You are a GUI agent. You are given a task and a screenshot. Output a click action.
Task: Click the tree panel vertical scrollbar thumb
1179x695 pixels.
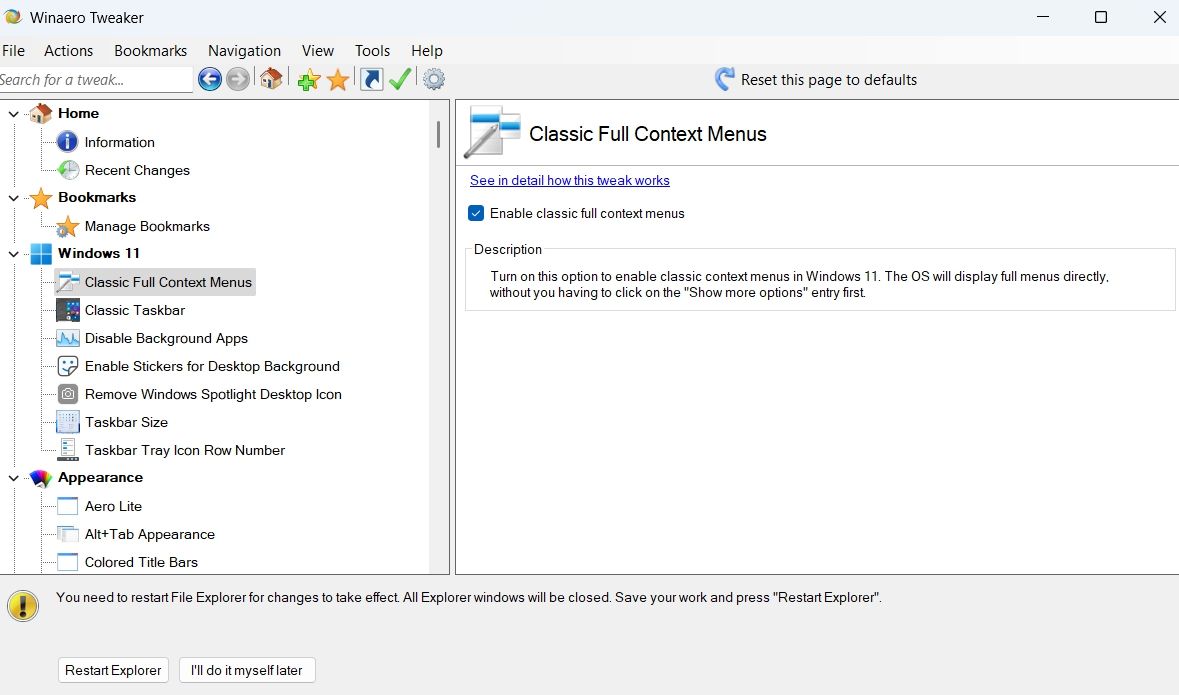pos(438,135)
